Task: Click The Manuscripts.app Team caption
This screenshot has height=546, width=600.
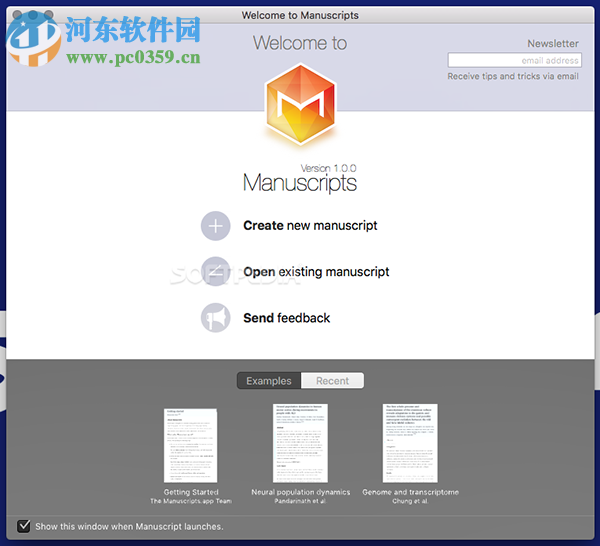Action: point(191,501)
